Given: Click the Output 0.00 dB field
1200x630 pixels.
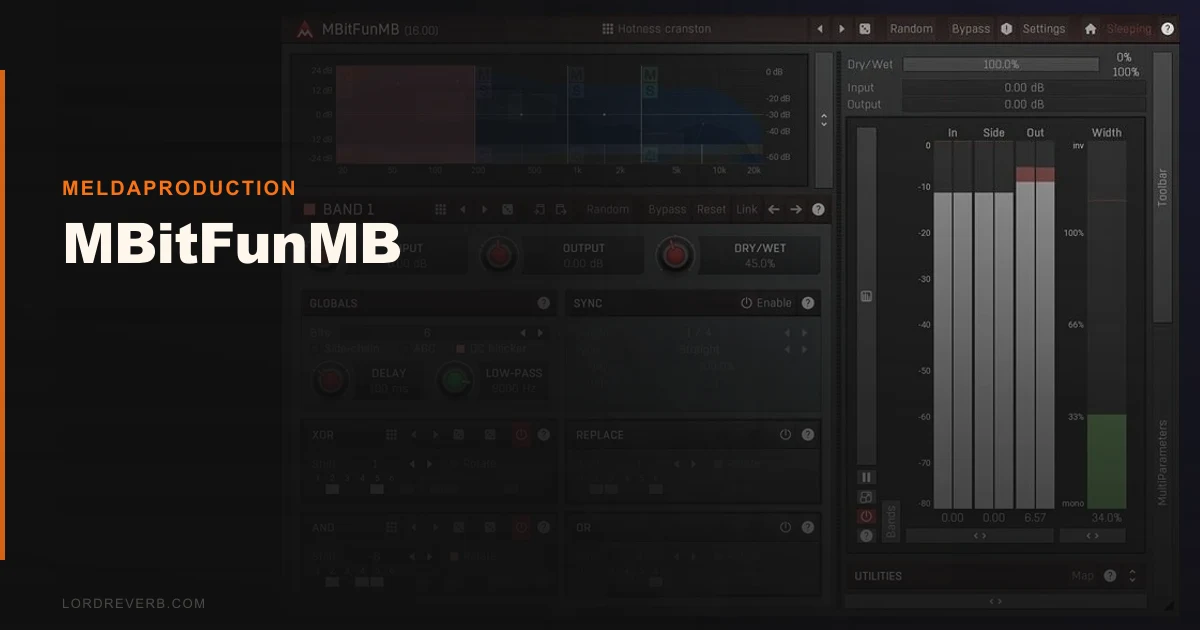Looking at the screenshot, I should pos(1024,104).
